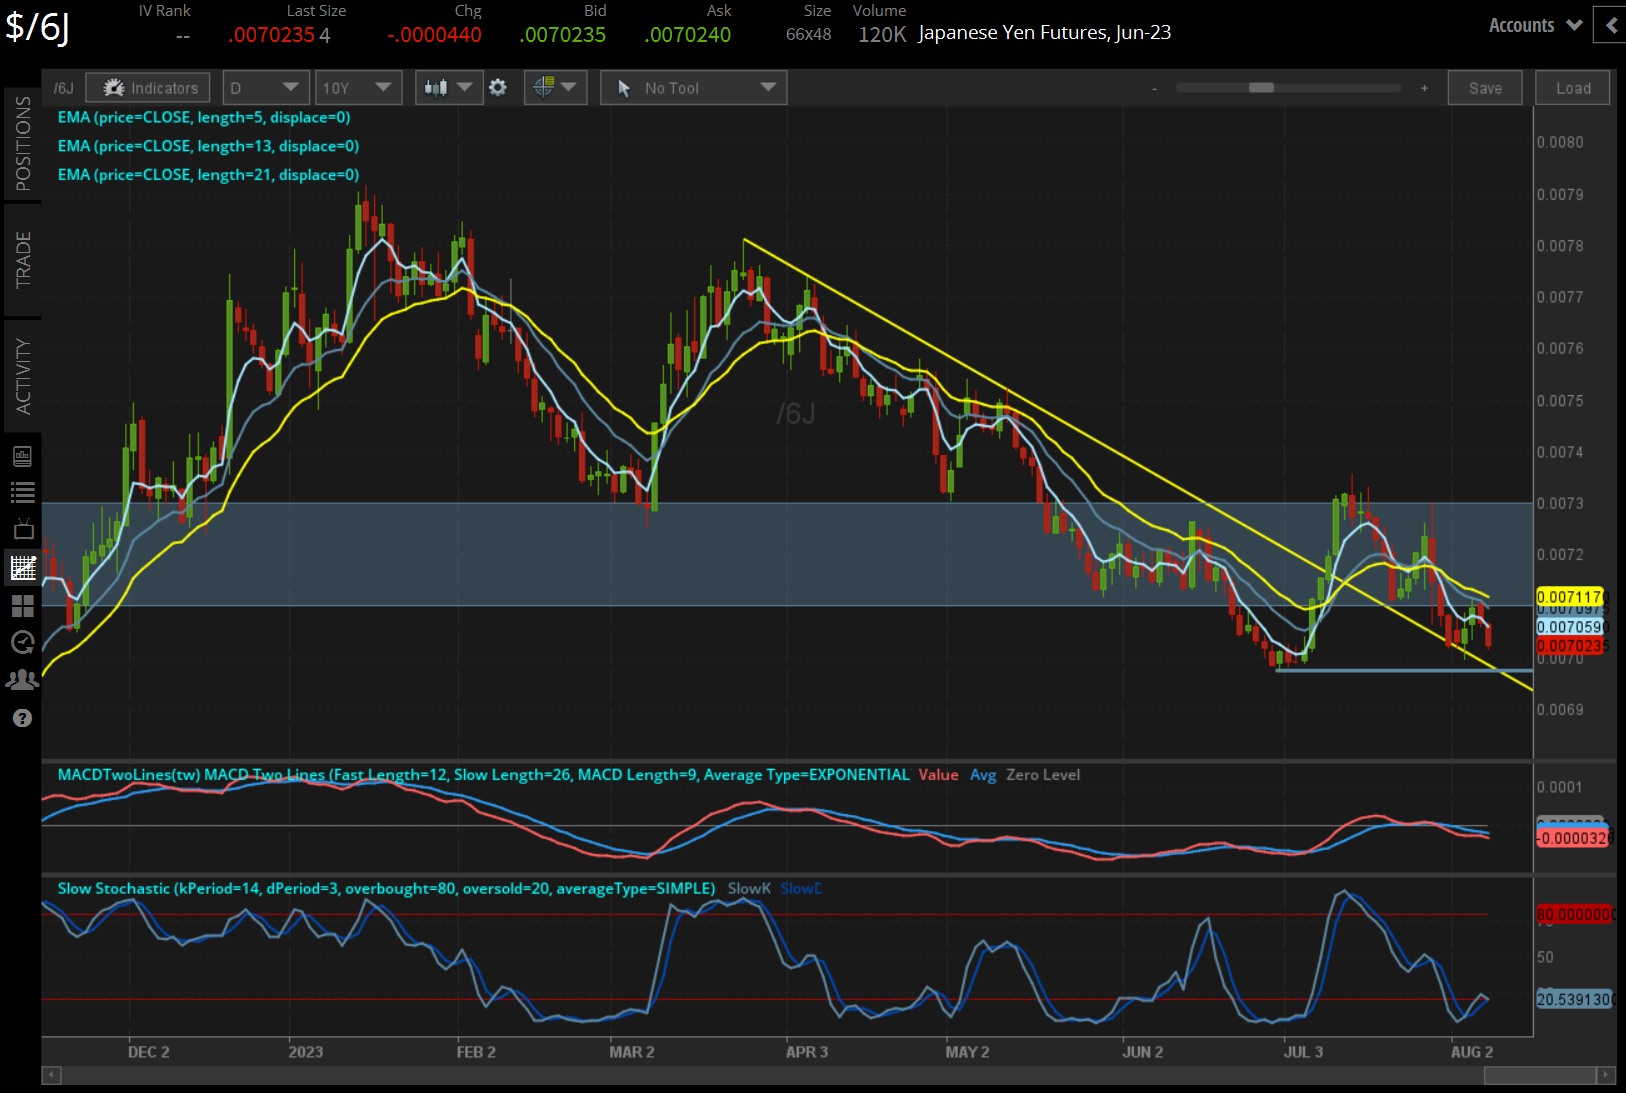Open the news panel icon in sidebar
The image size is (1626, 1093).
tap(22, 455)
